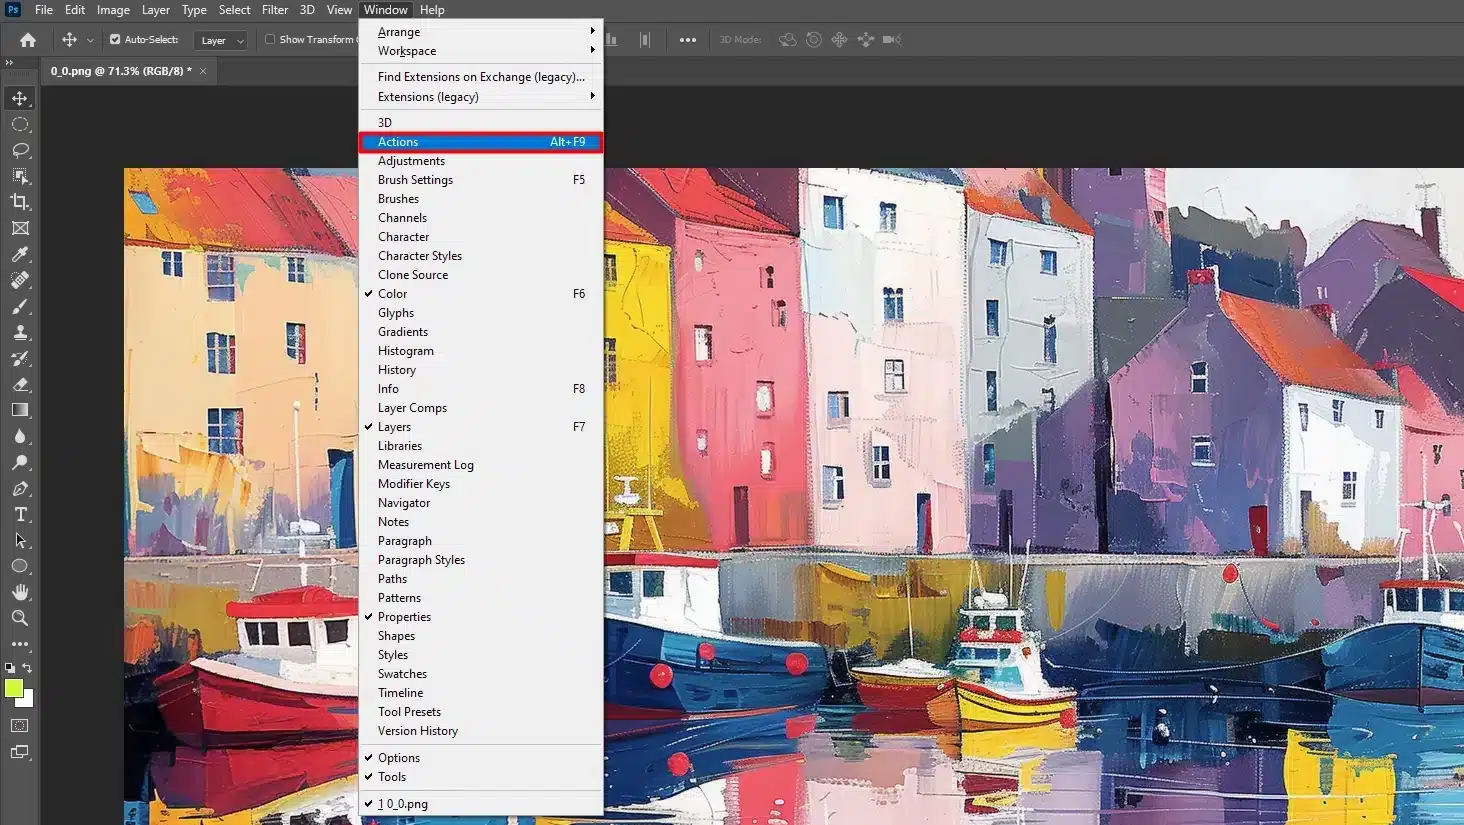Select the Horizontal Type tool
1464x825 pixels.
(20, 514)
